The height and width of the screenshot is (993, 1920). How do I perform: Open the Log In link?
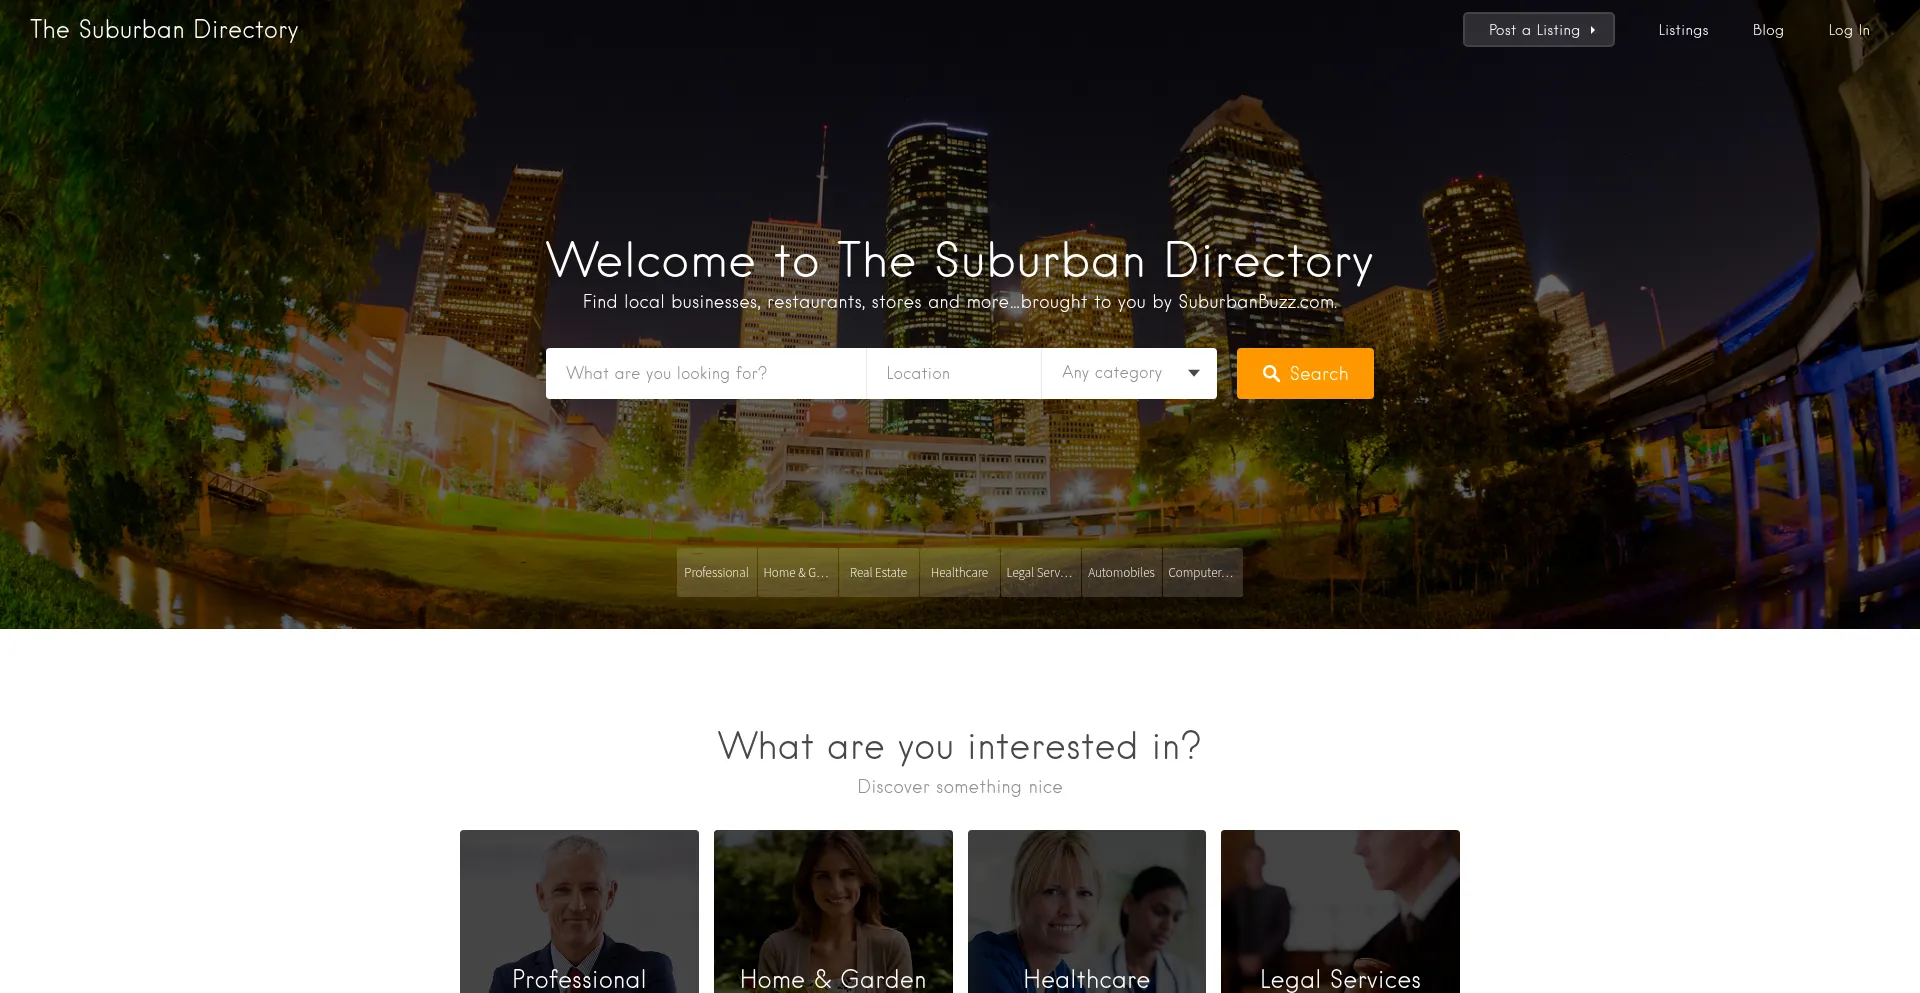(x=1849, y=30)
